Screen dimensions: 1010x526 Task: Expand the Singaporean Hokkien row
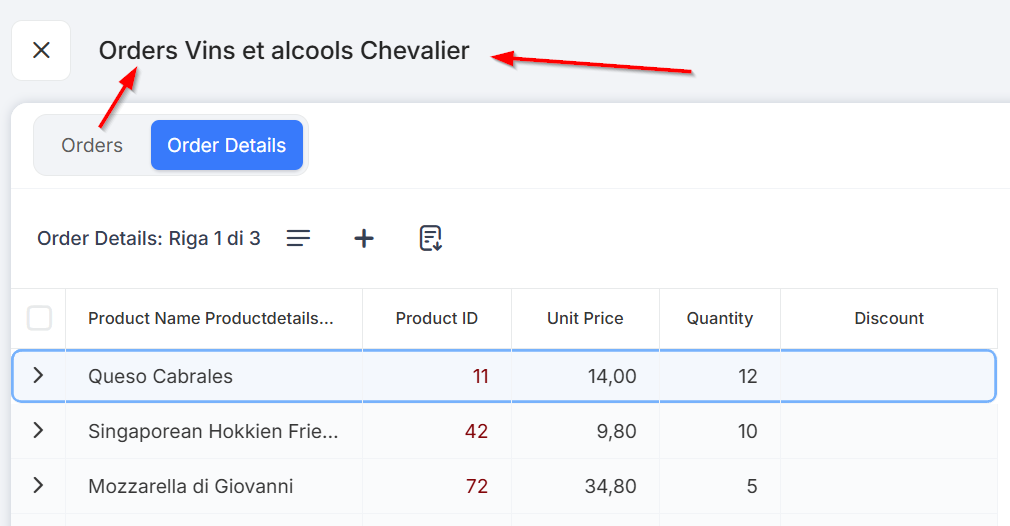point(38,430)
